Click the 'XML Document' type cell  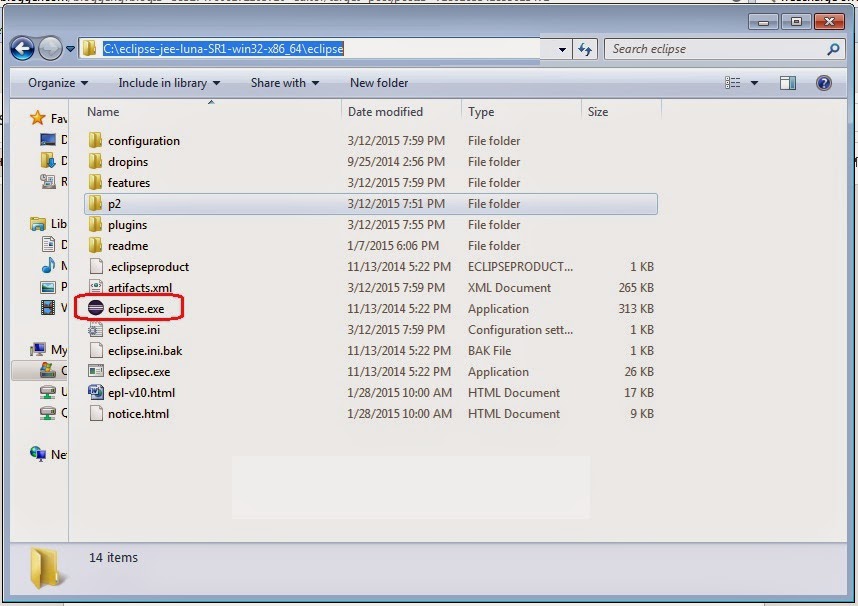click(x=509, y=288)
